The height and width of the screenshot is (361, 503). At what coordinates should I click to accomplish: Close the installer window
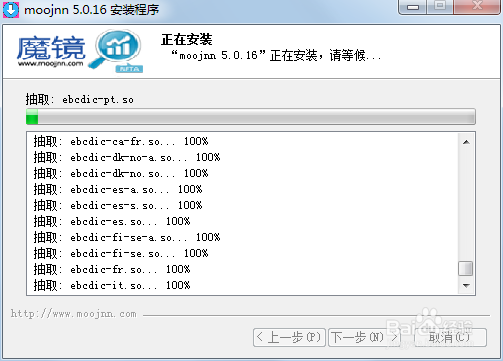(x=477, y=6)
